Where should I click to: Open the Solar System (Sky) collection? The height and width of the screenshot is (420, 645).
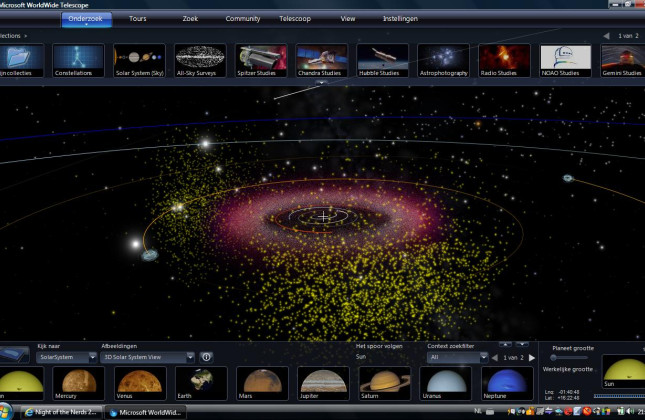click(139, 60)
